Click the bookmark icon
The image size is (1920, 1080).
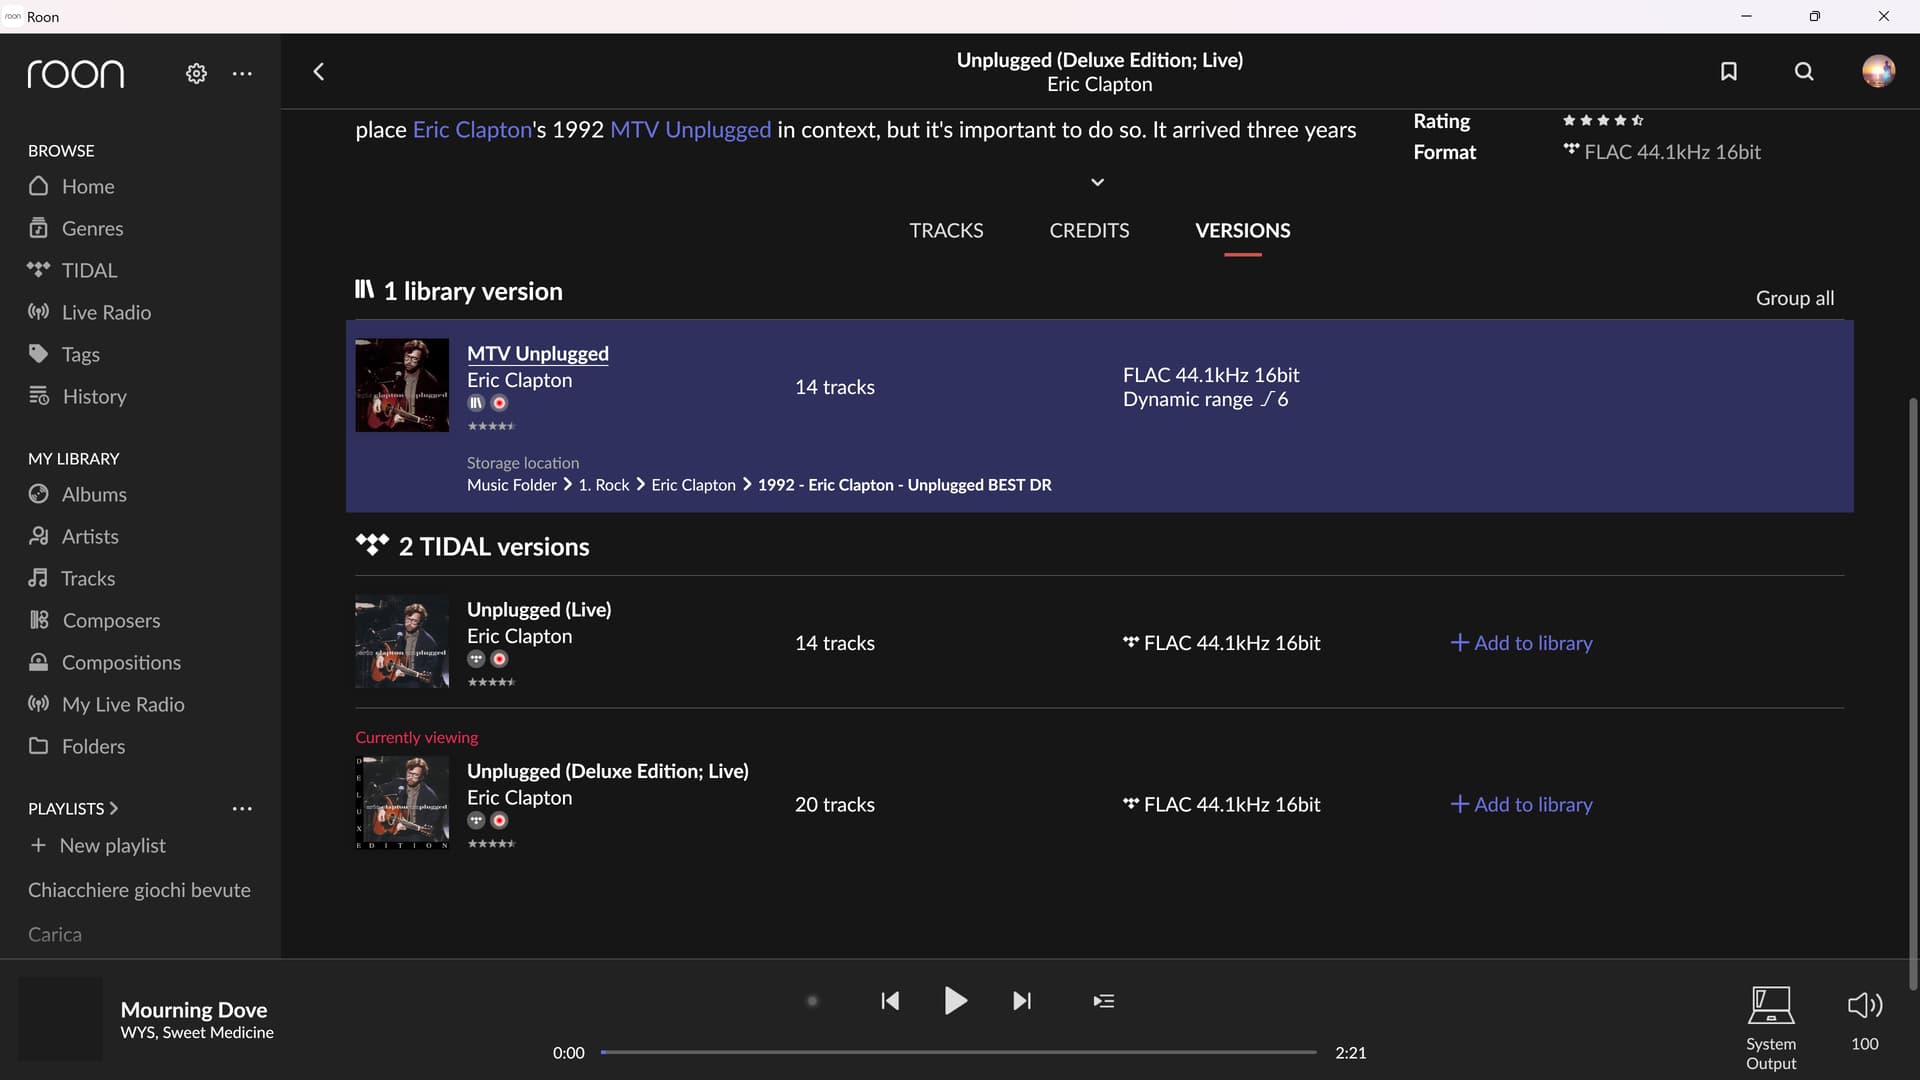click(x=1728, y=71)
